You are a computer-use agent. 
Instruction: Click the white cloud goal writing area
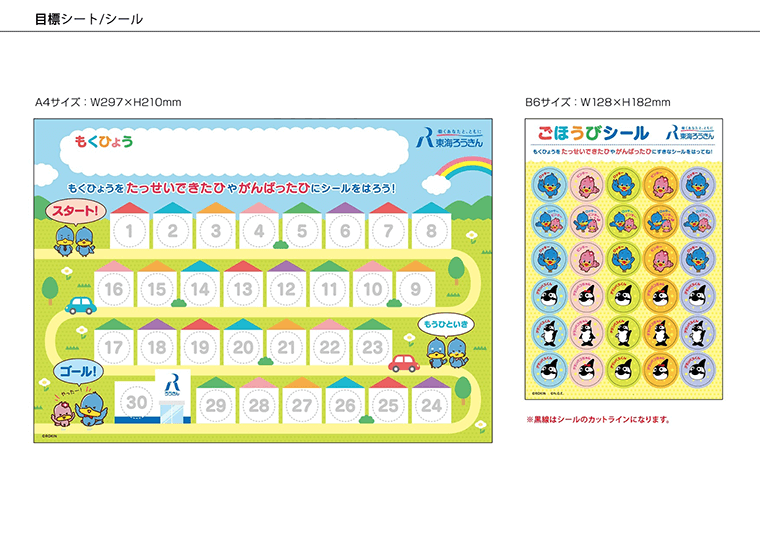click(234, 152)
